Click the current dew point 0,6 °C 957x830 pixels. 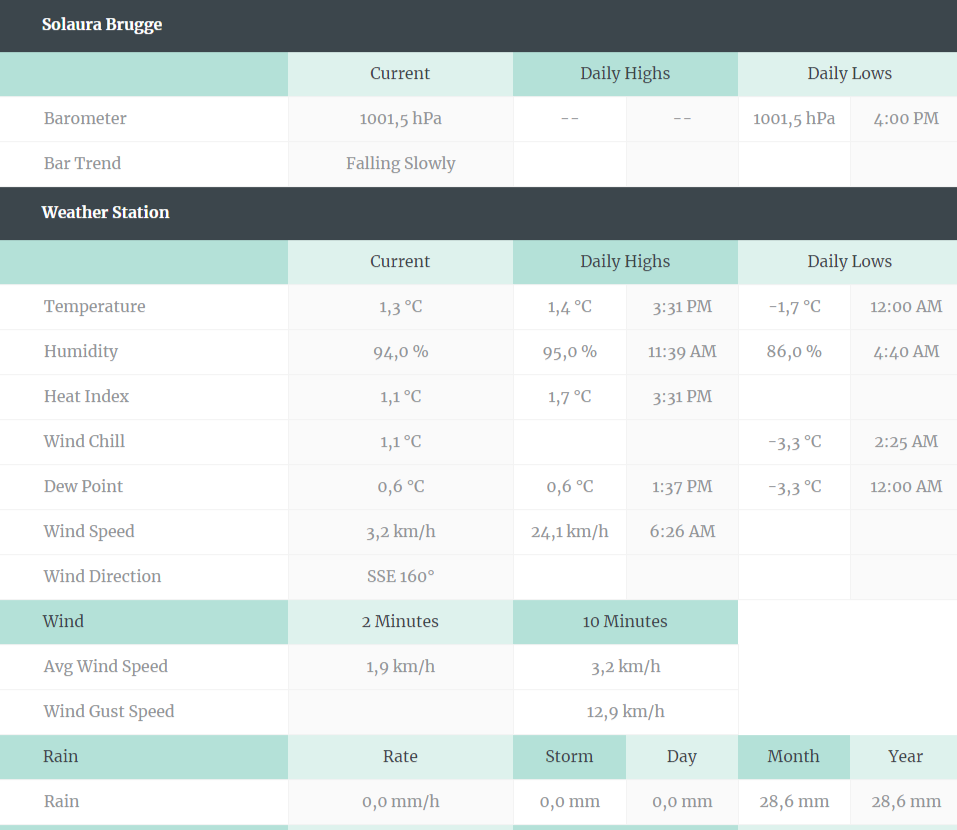tap(400, 486)
